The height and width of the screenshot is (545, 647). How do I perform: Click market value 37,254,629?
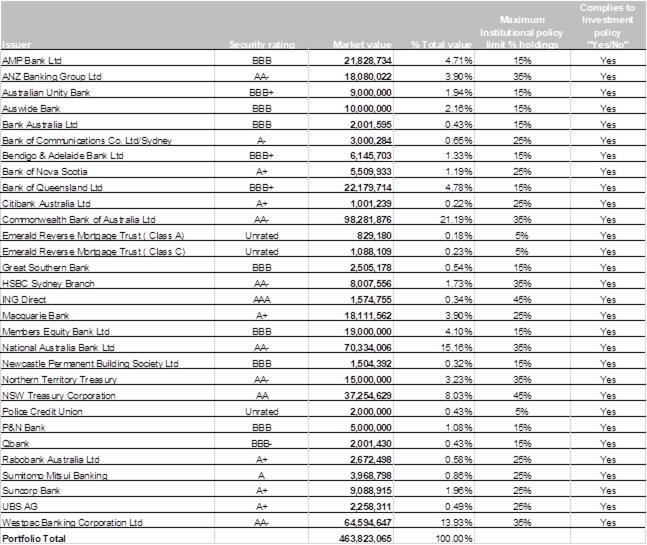point(368,396)
